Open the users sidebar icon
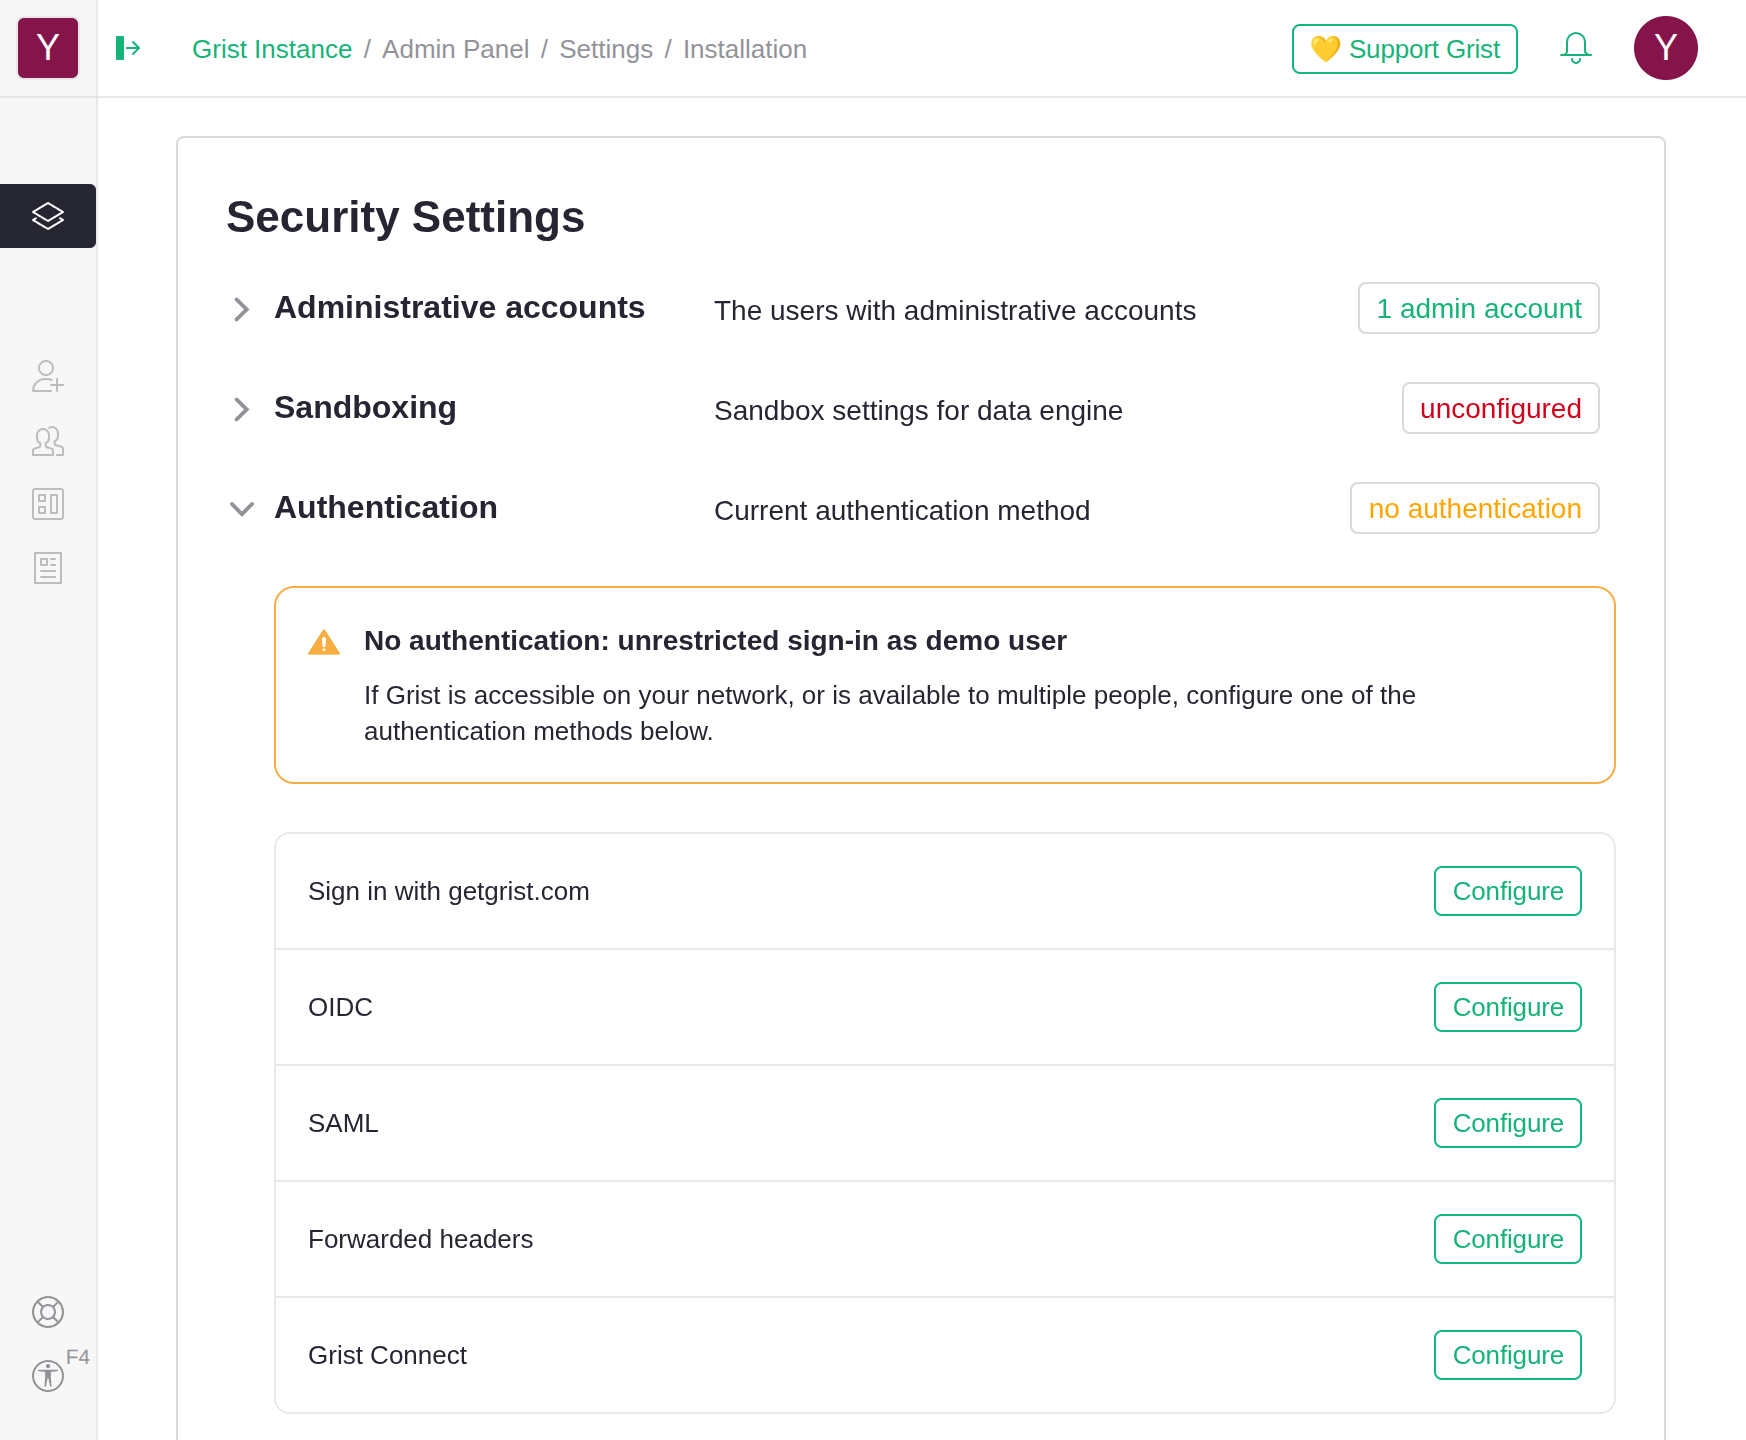The width and height of the screenshot is (1746, 1440). point(47,441)
